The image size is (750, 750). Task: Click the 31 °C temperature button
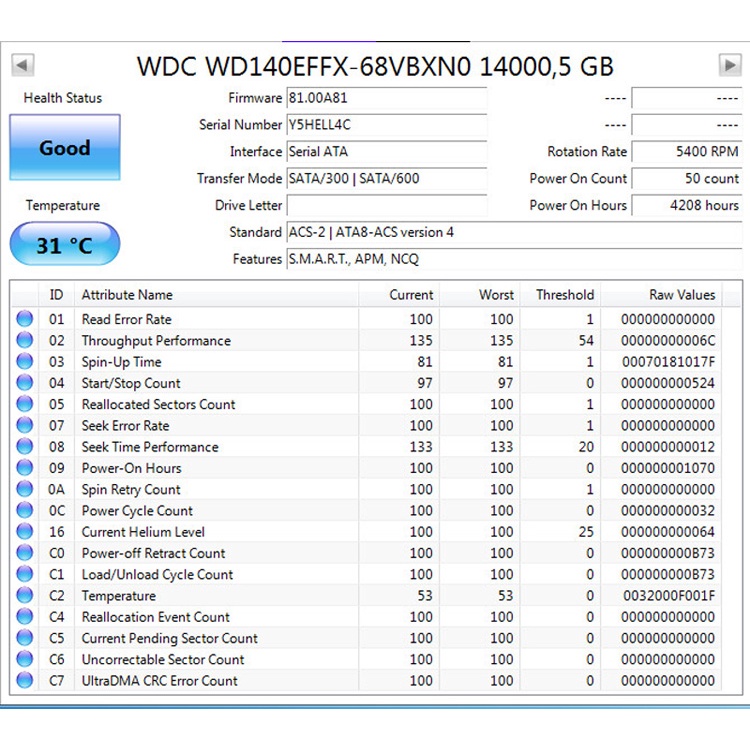(65, 244)
